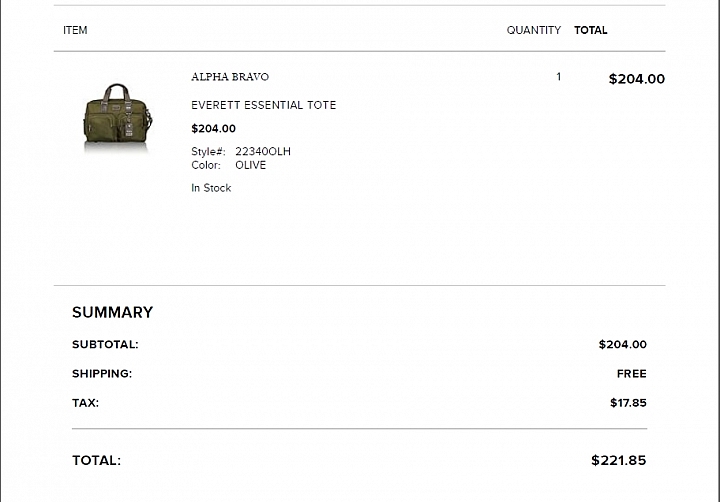The image size is (720, 502).
Task: Click the QUANTITY column header
Action: click(534, 30)
